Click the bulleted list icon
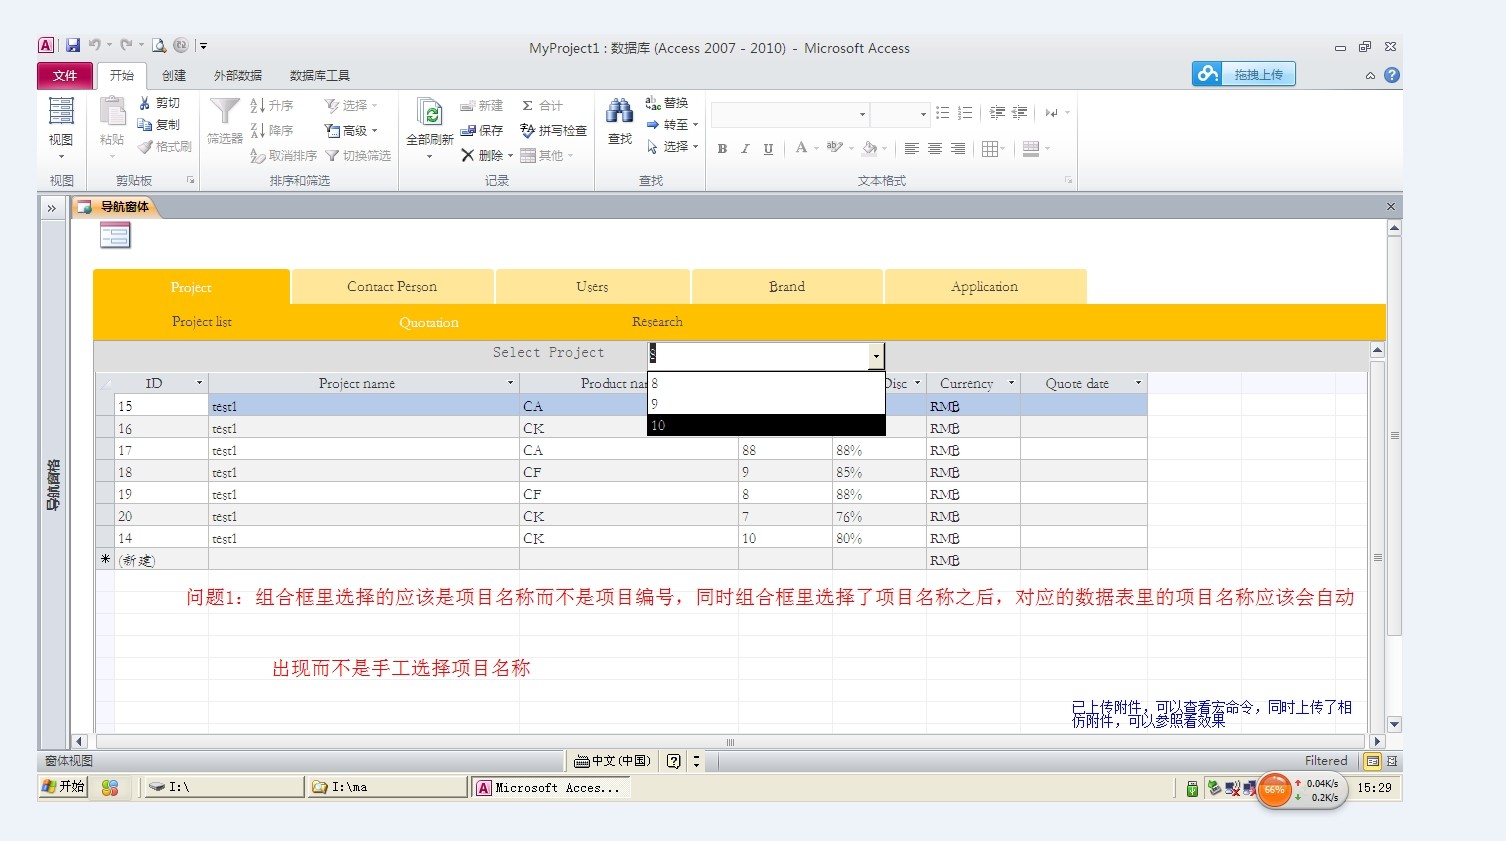The image size is (1506, 841). pos(942,113)
